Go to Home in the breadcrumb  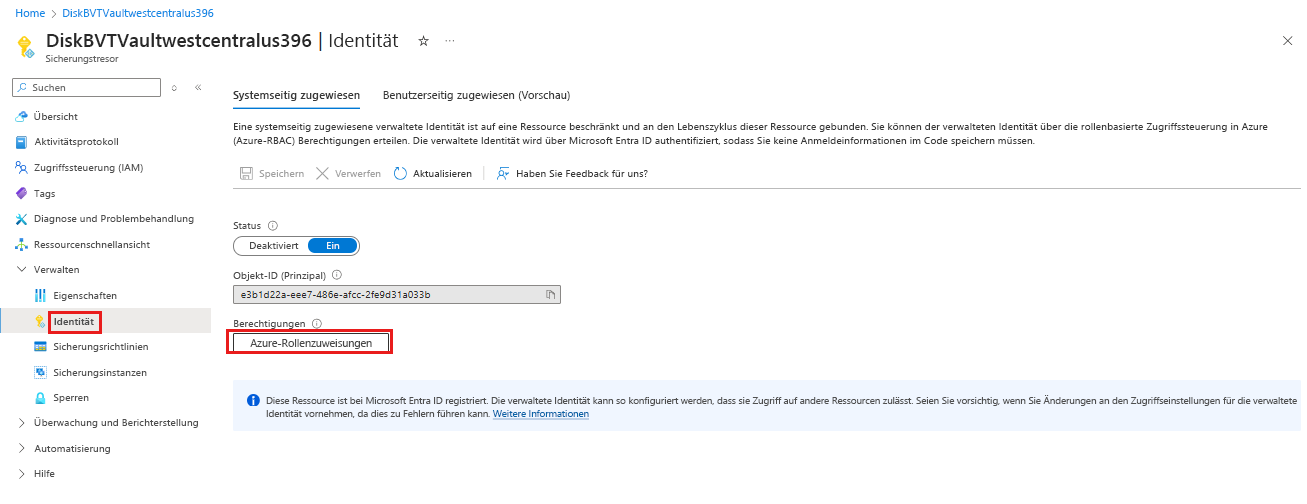(29, 13)
